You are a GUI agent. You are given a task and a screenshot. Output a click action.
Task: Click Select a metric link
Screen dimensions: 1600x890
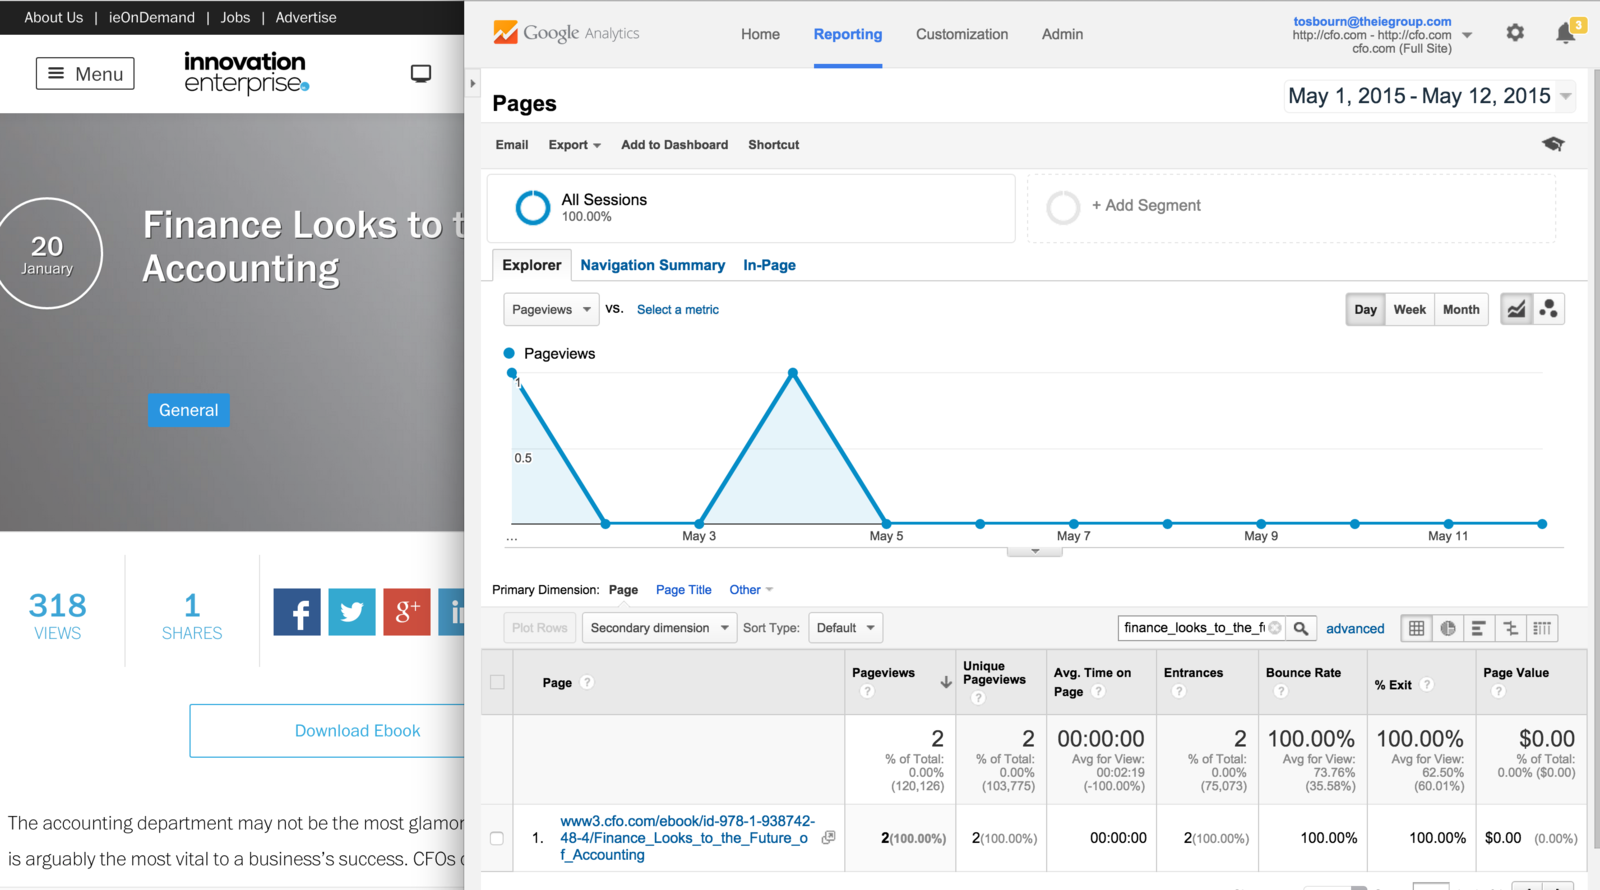[678, 310]
